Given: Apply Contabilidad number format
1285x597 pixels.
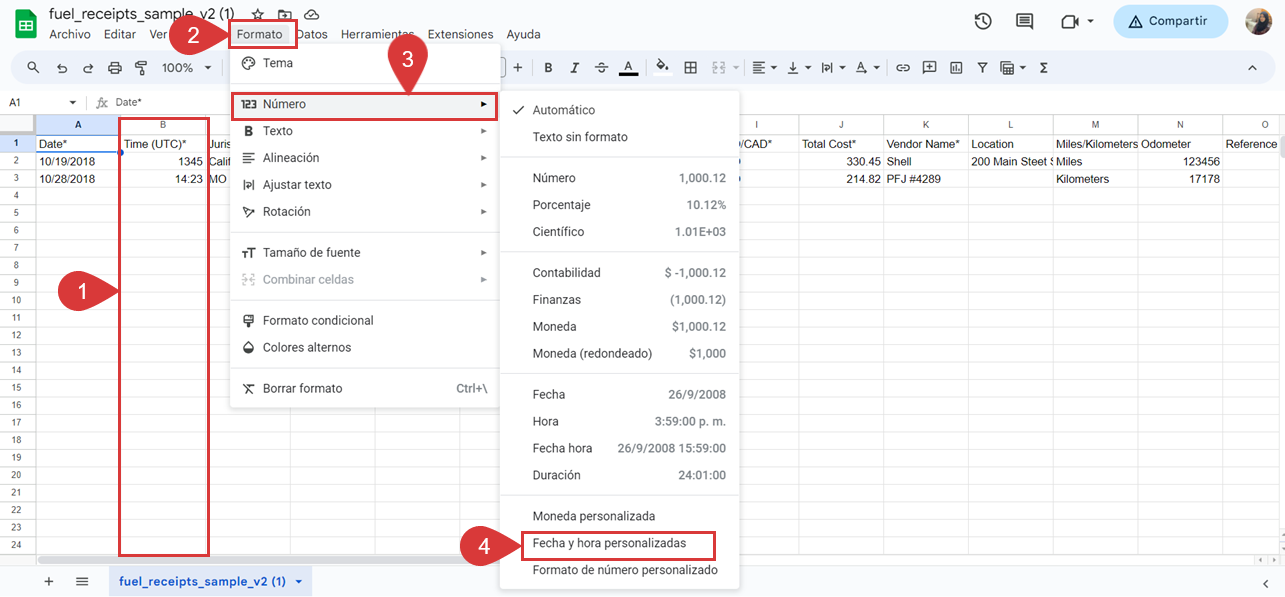Looking at the screenshot, I should 619,273.
